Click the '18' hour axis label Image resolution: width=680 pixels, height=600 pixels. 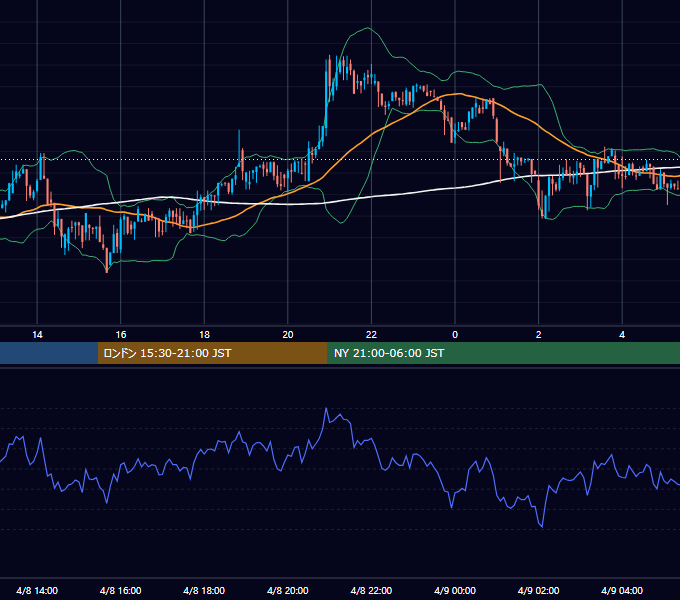click(204, 334)
